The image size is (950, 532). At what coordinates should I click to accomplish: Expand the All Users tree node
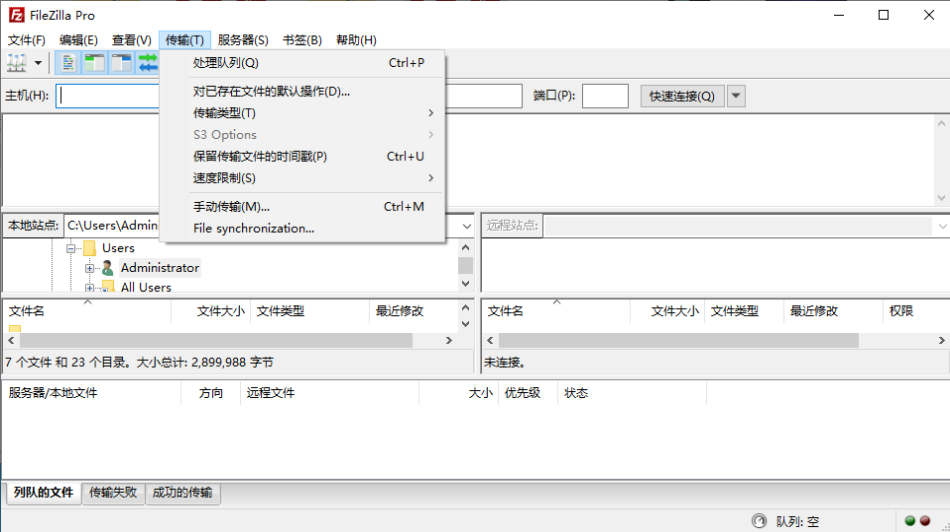pyautogui.click(x=90, y=288)
